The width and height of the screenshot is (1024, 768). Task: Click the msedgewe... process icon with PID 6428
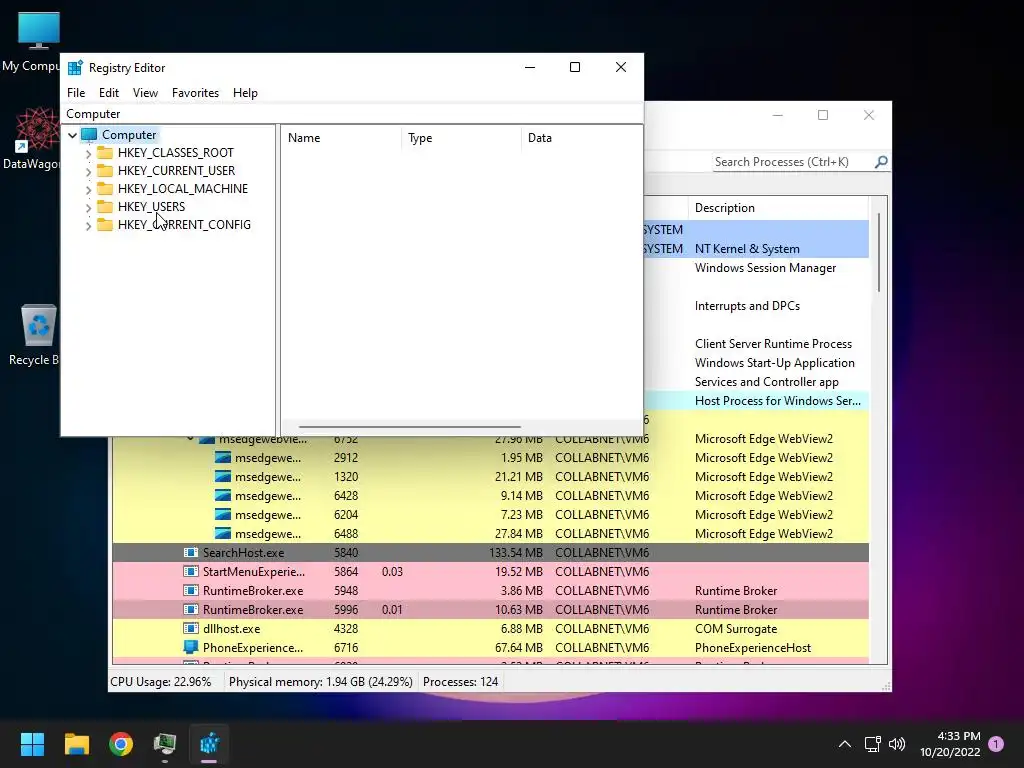[223, 496]
